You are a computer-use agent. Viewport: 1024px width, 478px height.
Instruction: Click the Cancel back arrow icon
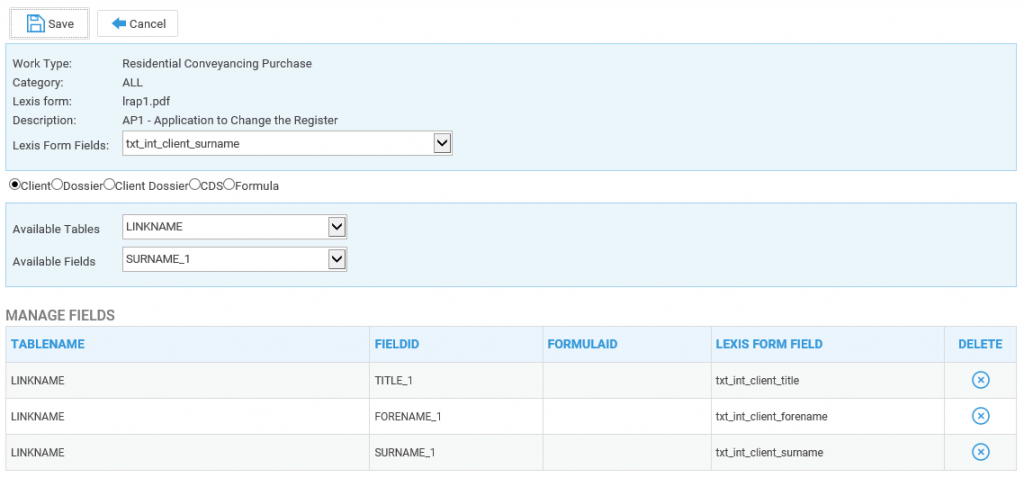pos(118,24)
